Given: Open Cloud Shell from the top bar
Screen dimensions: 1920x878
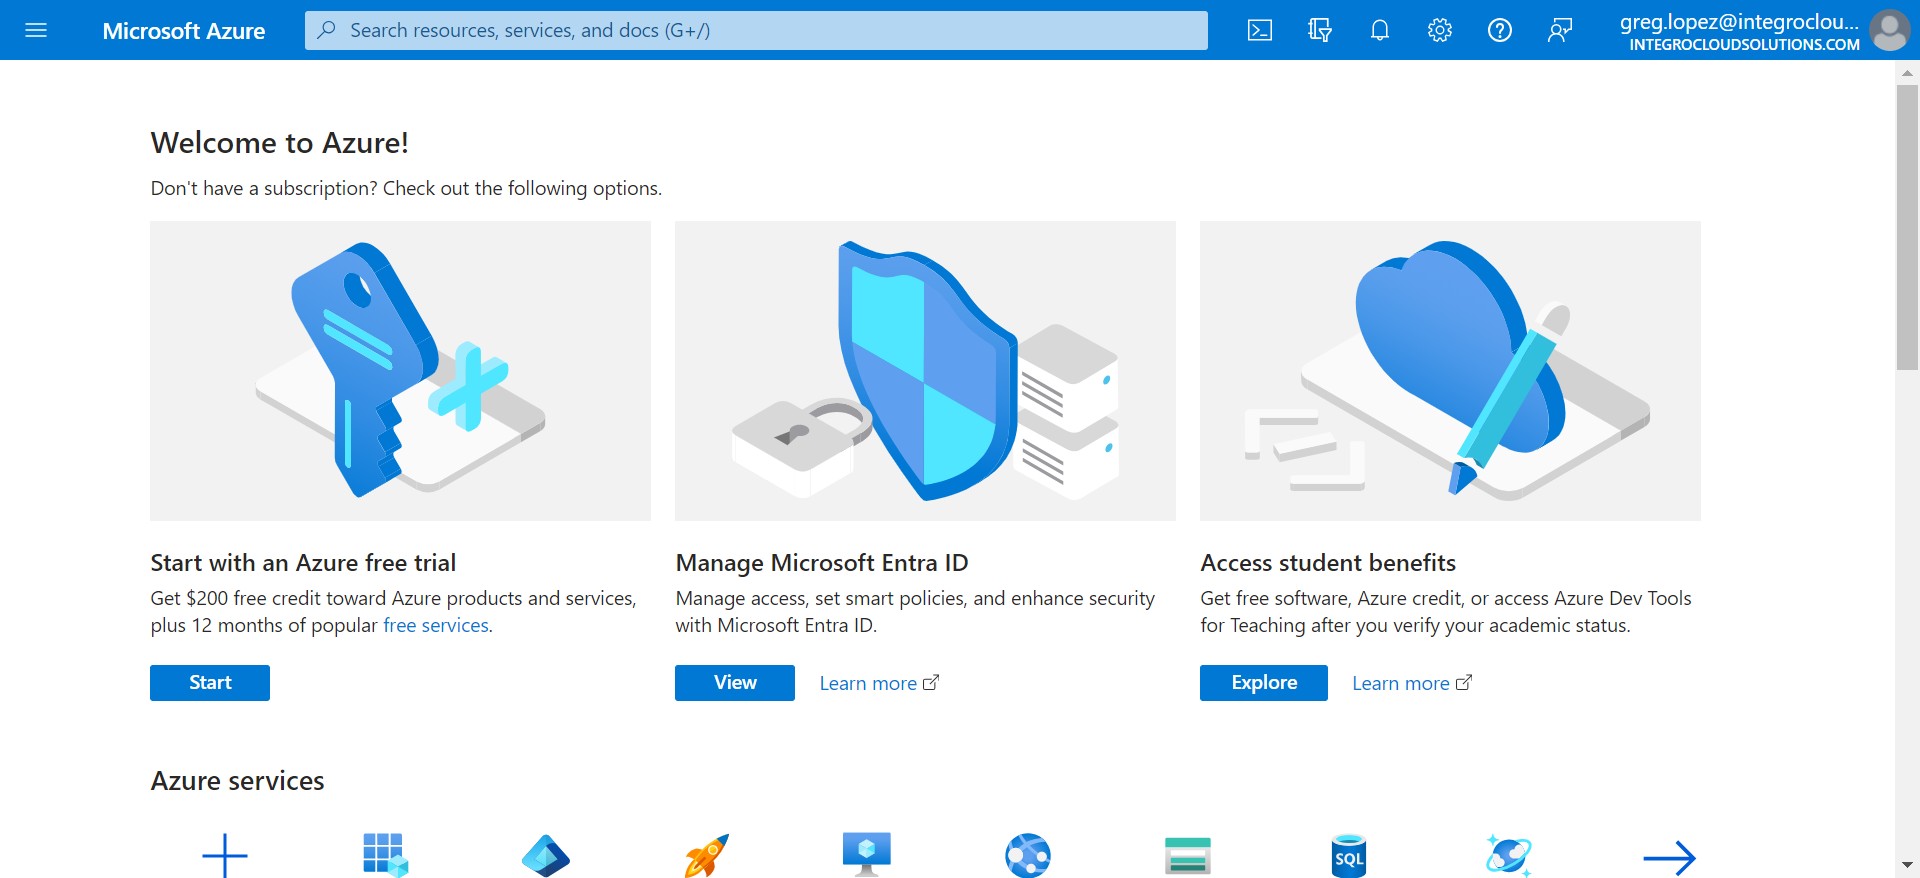Looking at the screenshot, I should click(x=1260, y=30).
